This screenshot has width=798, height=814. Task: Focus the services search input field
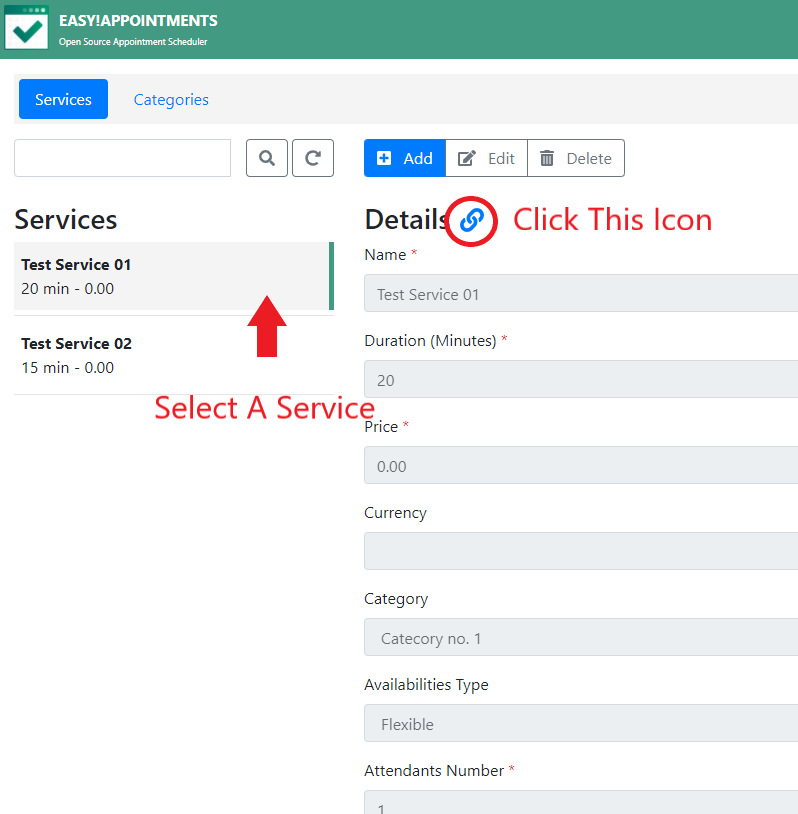[x=123, y=158]
